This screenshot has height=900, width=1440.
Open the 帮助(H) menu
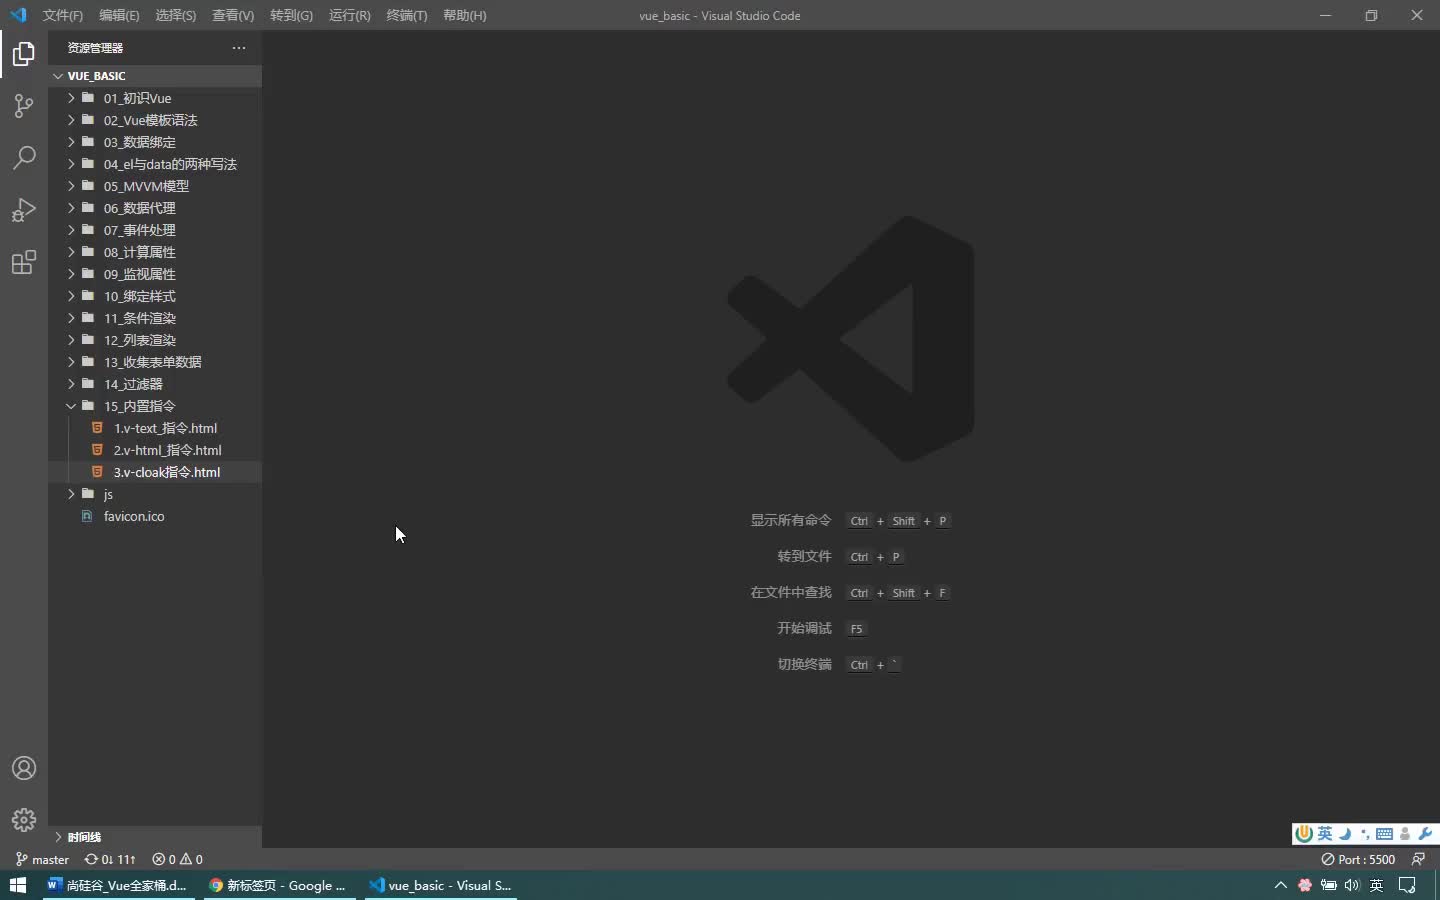pyautogui.click(x=465, y=15)
